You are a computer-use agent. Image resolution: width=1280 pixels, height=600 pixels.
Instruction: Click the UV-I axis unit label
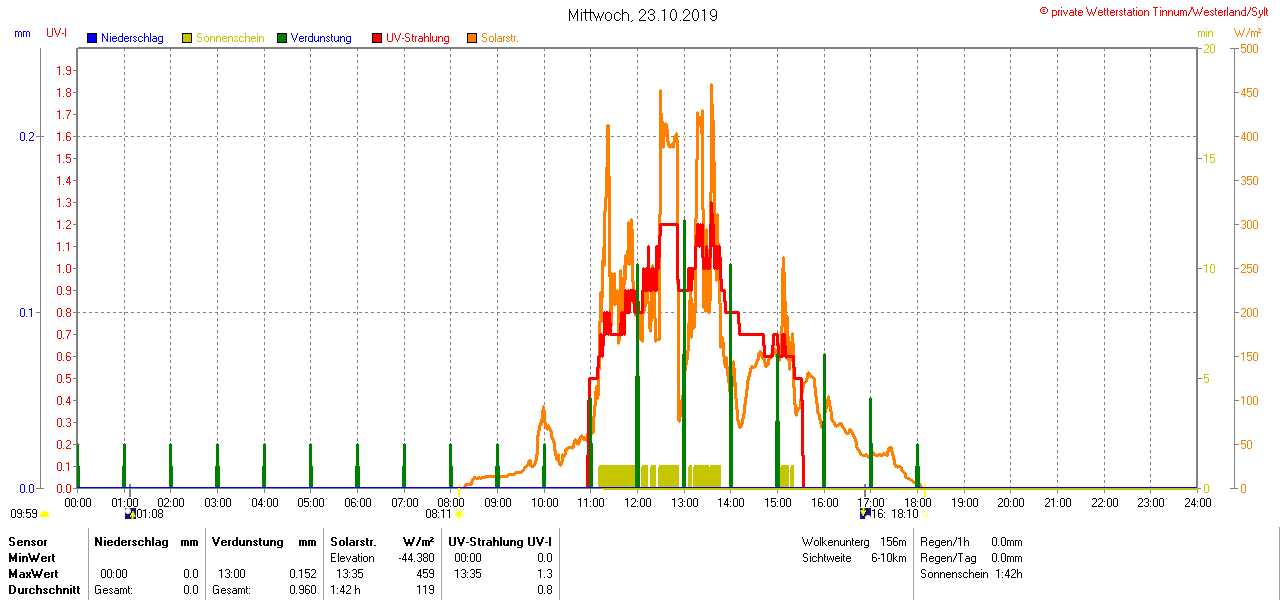coord(57,33)
